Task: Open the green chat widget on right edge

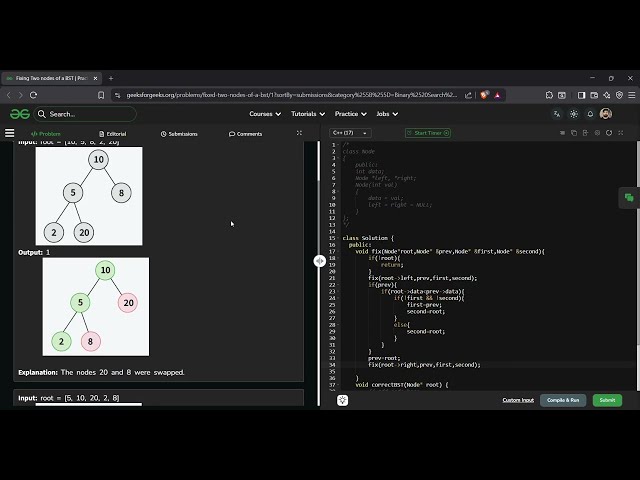Action: coord(629,198)
